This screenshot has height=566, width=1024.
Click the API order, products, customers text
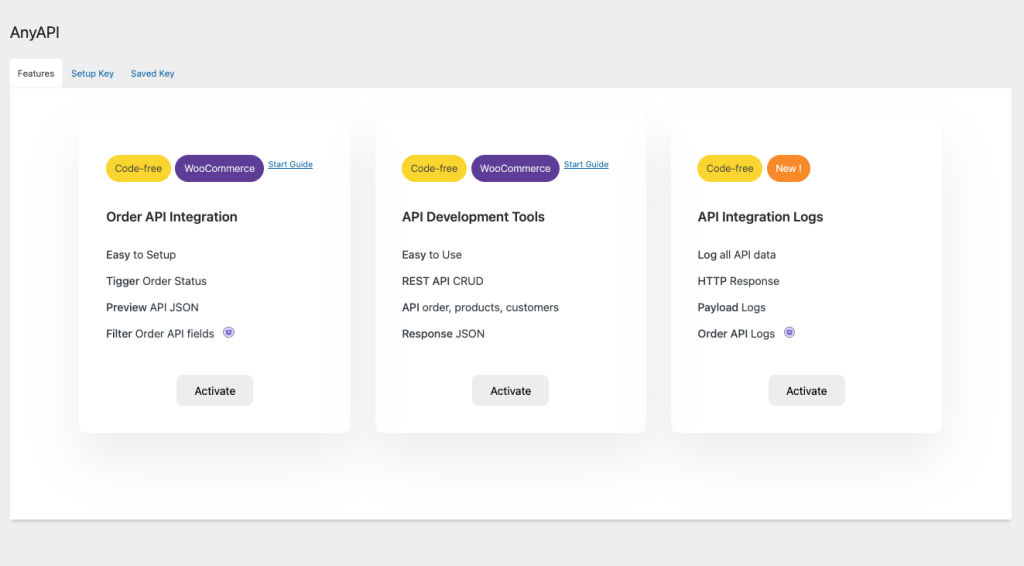point(480,307)
